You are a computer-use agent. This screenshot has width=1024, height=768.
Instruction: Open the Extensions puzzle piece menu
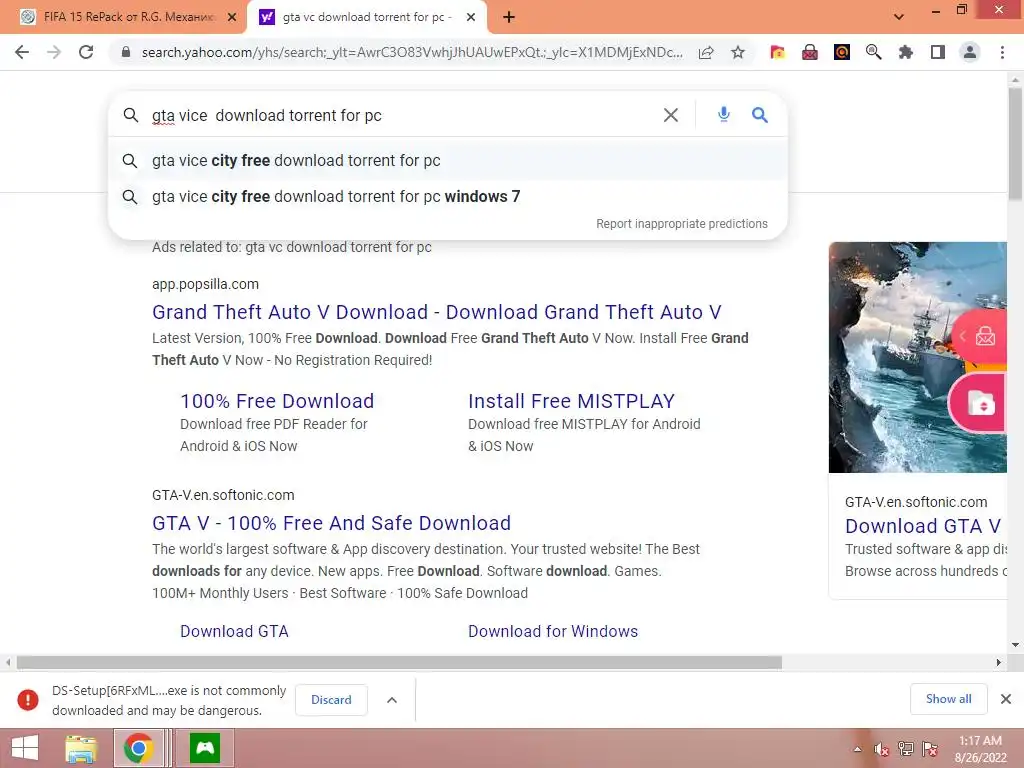906,52
